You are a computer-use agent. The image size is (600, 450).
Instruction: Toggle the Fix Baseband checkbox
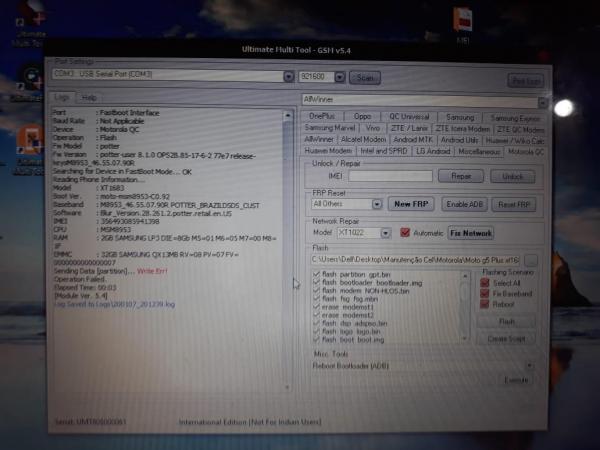484,294
